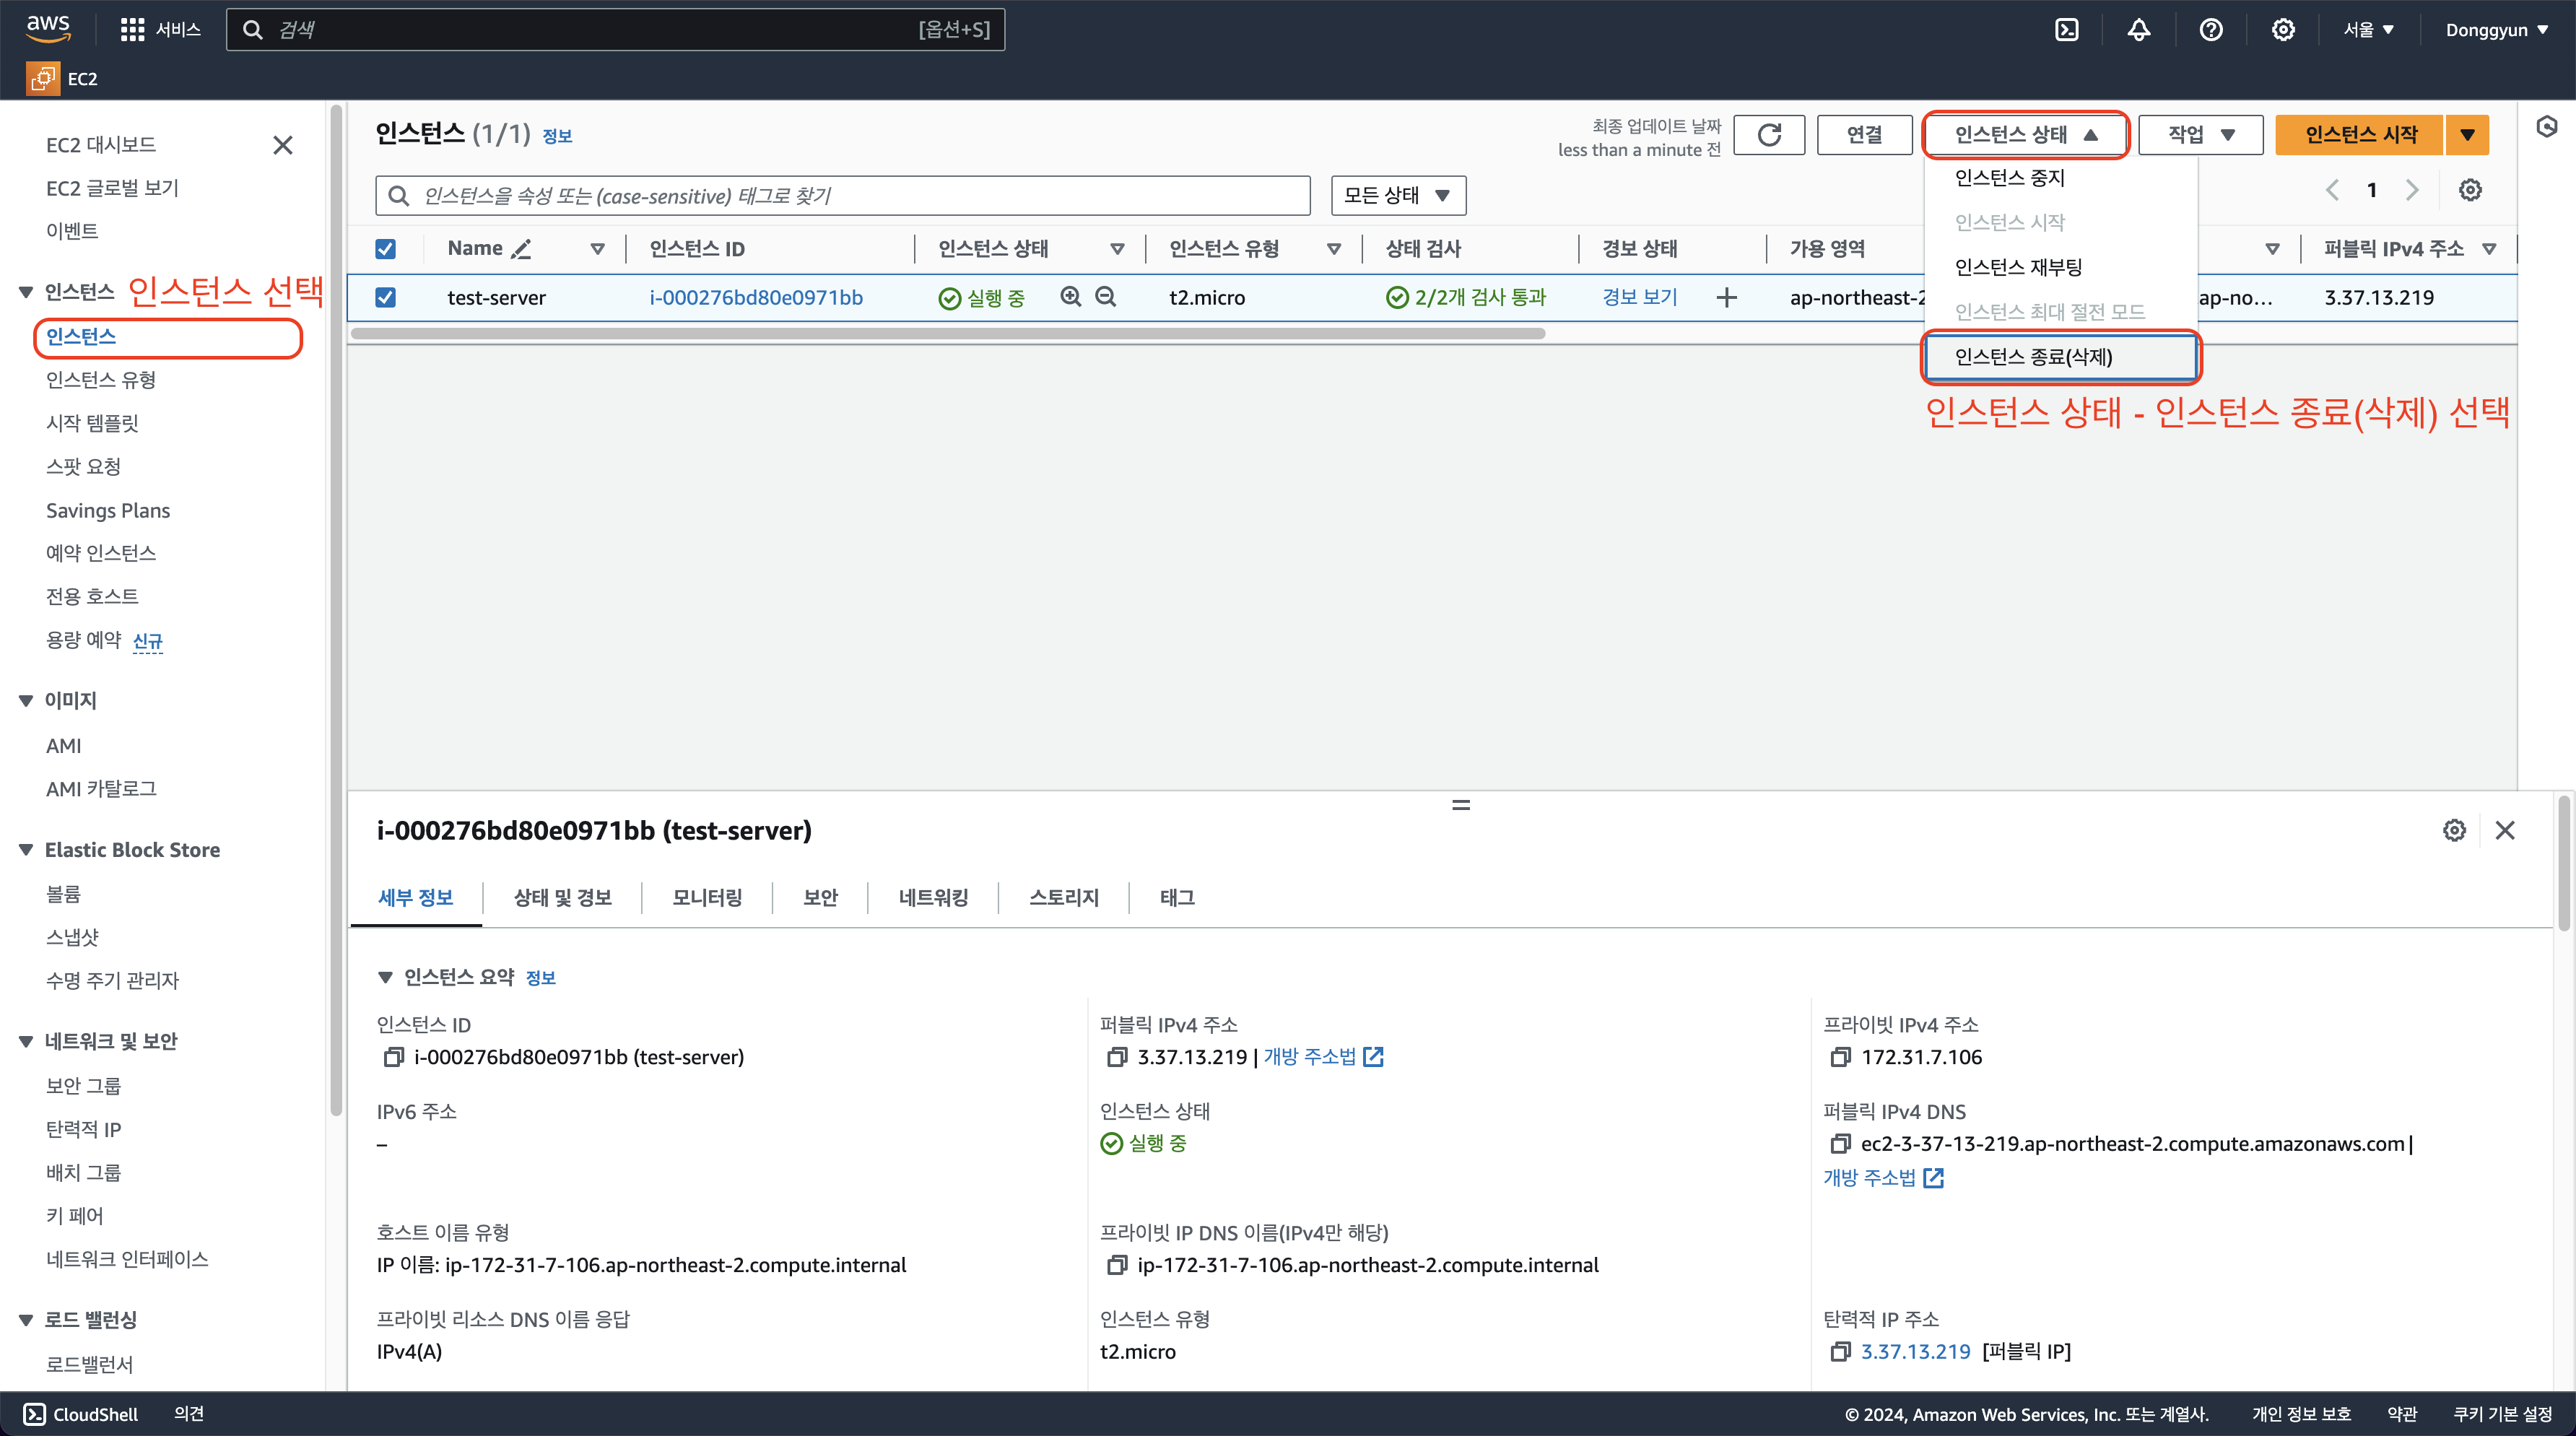The image size is (2576, 1436).
Task: Click the zoom-in filter icon beside 실행 중
Action: [x=1071, y=297]
